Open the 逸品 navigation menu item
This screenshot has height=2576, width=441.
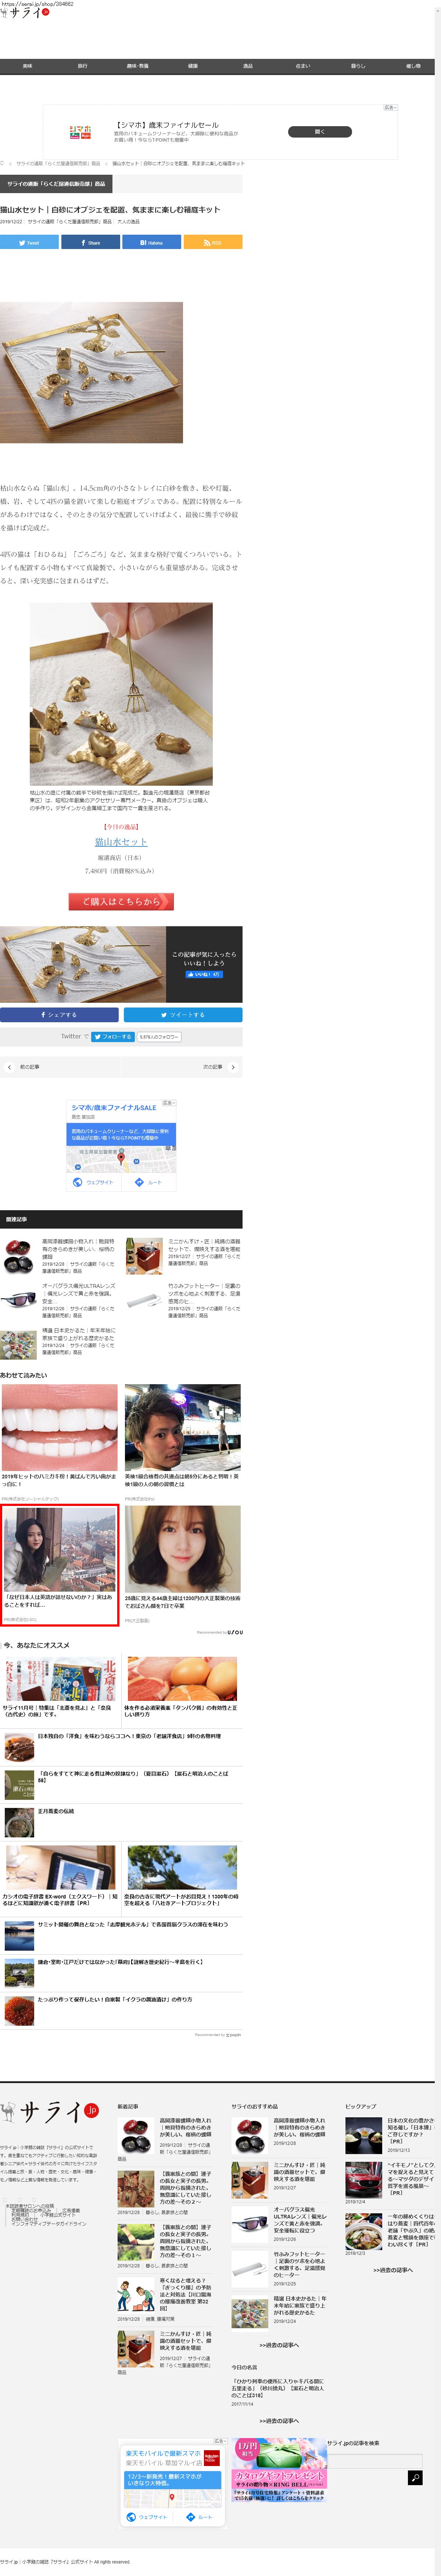point(248,66)
